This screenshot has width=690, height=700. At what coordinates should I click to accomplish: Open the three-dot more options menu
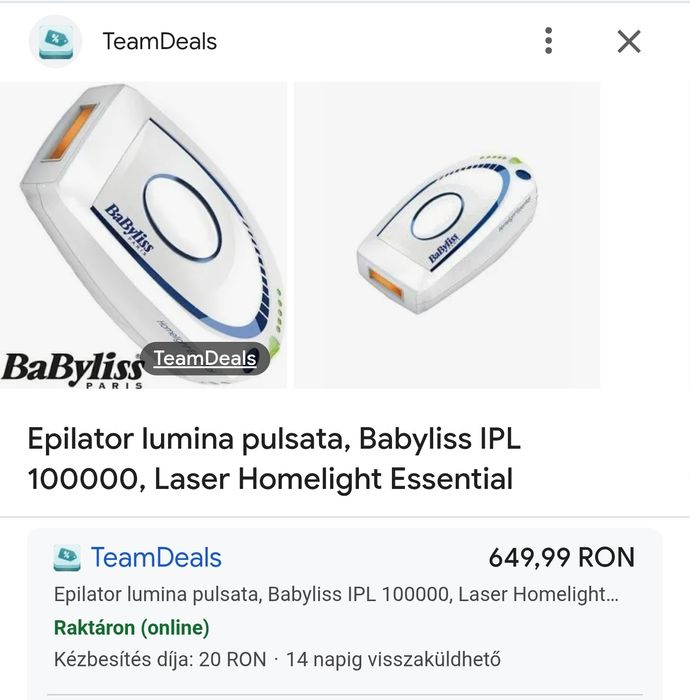(x=548, y=41)
